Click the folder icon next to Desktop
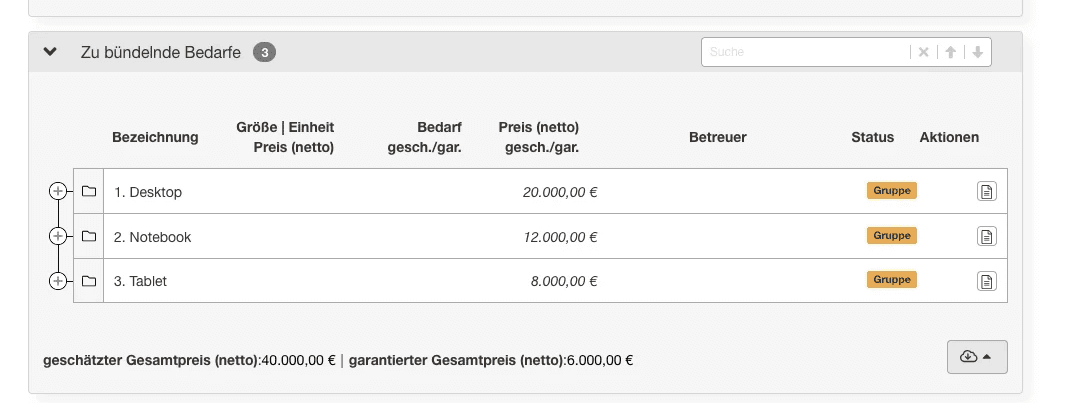Screen dimensions: 1065x403 [x=89, y=191]
